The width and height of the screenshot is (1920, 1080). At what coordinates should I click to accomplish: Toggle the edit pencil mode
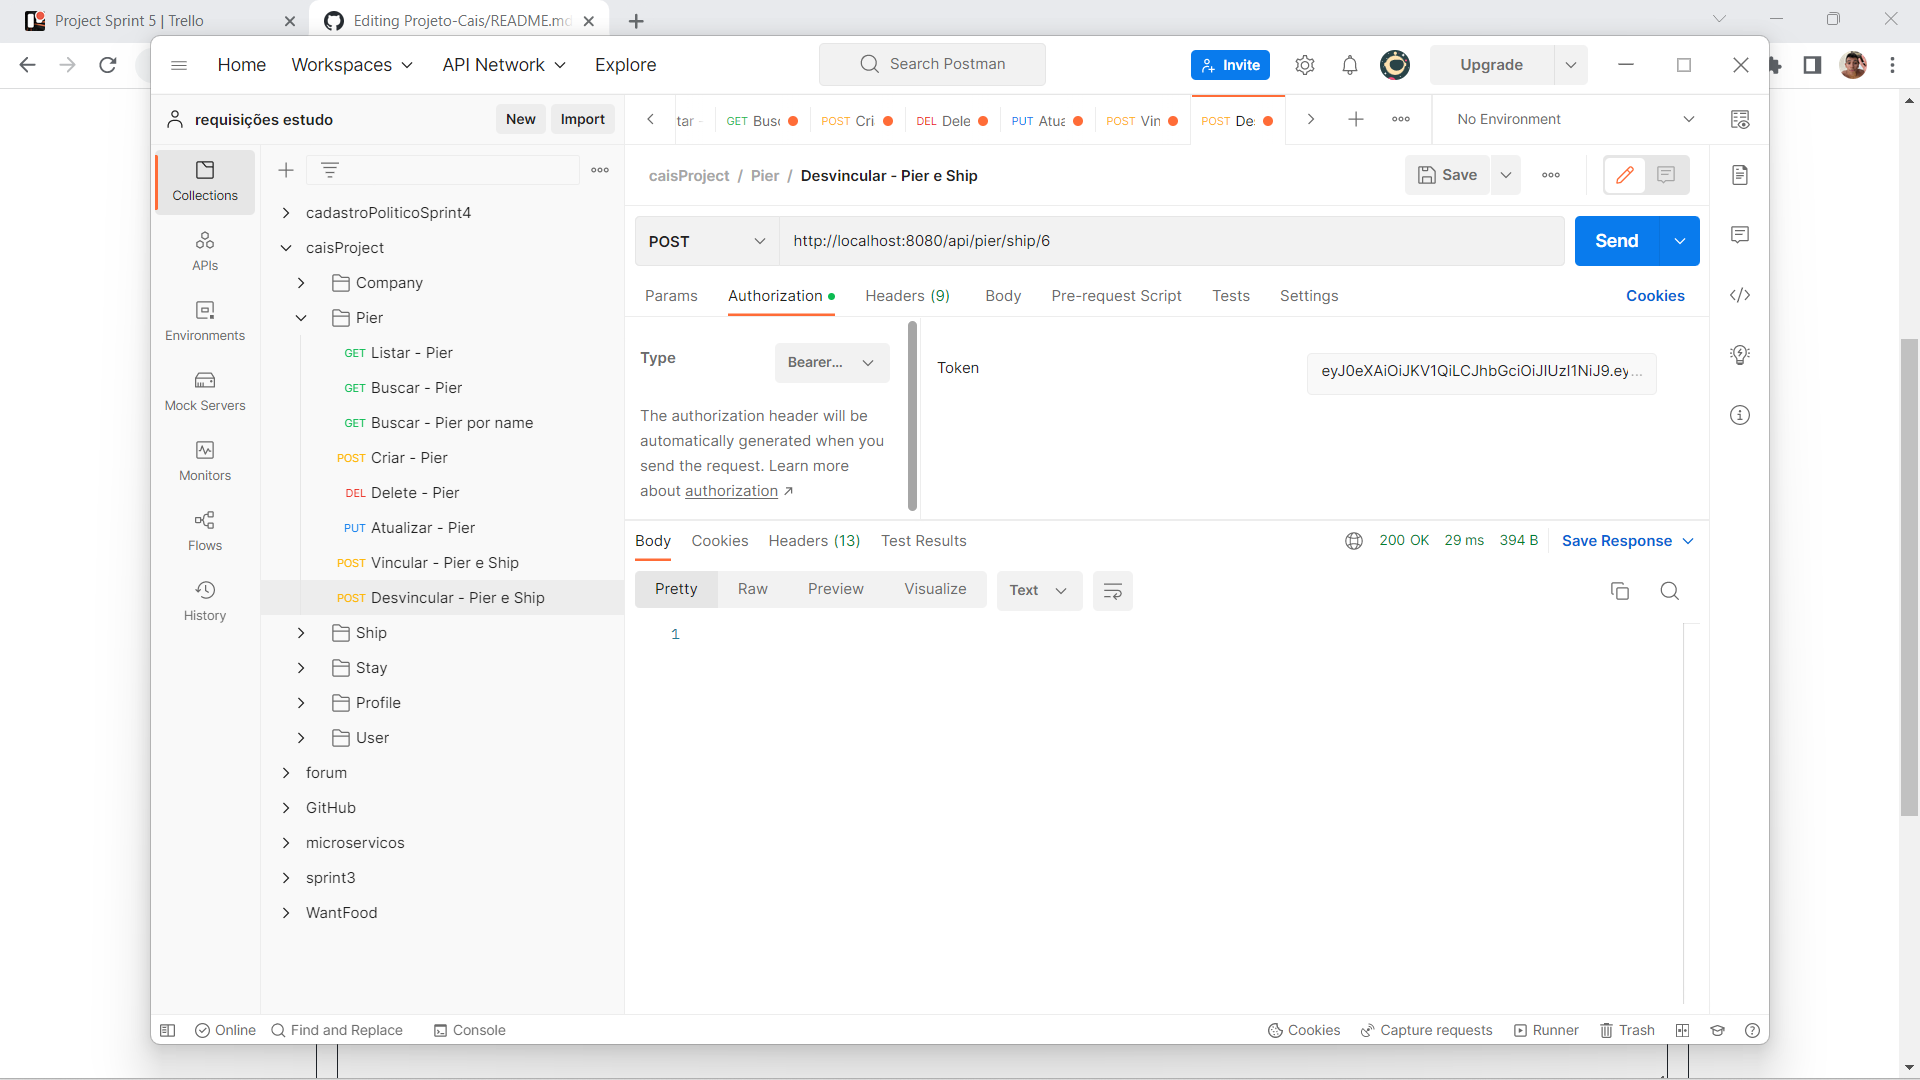1625,175
